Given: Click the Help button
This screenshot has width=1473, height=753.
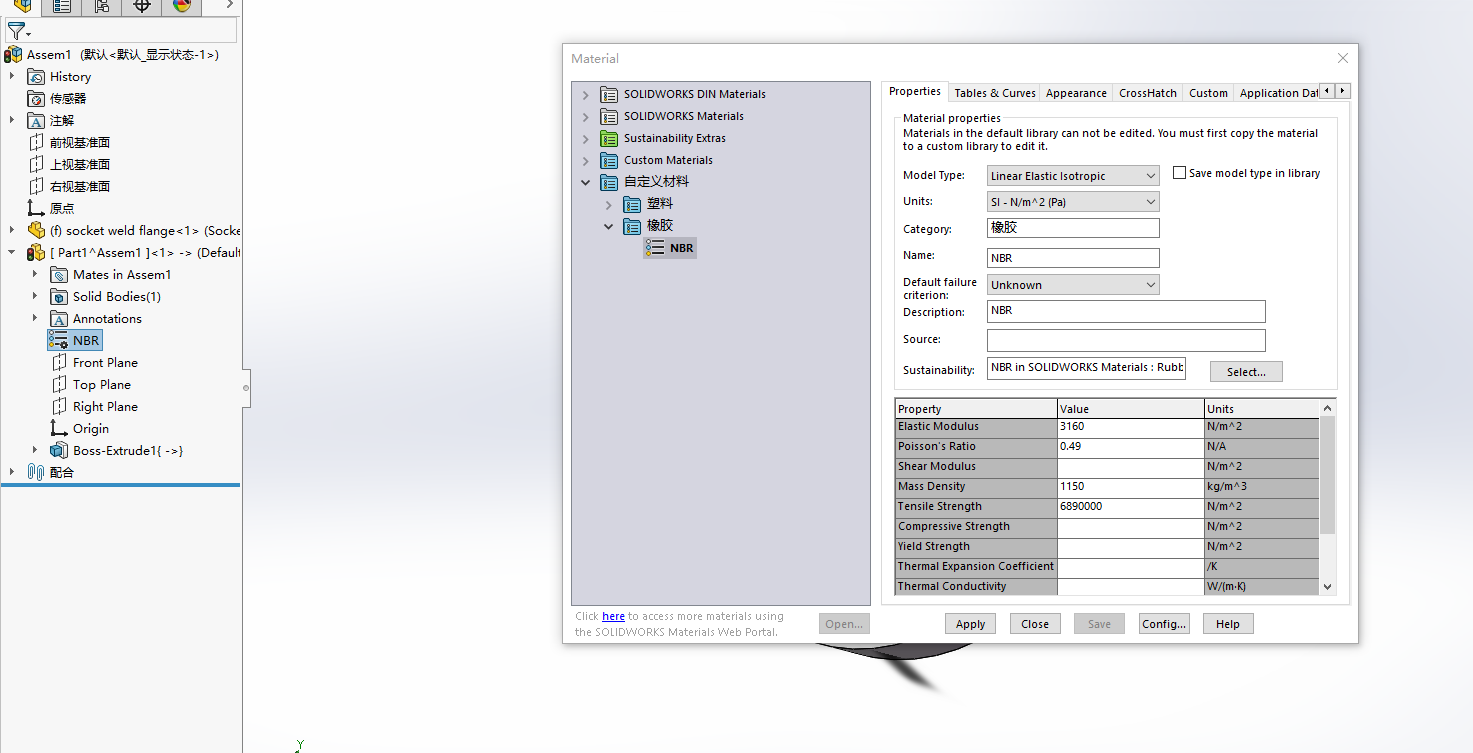Looking at the screenshot, I should click(x=1228, y=624).
